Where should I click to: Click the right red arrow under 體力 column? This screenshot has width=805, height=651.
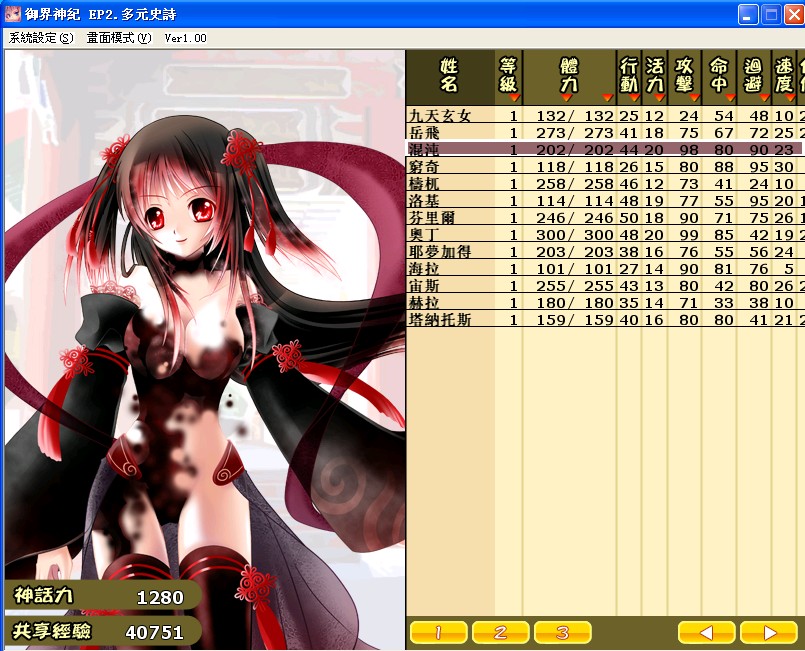click(x=608, y=97)
